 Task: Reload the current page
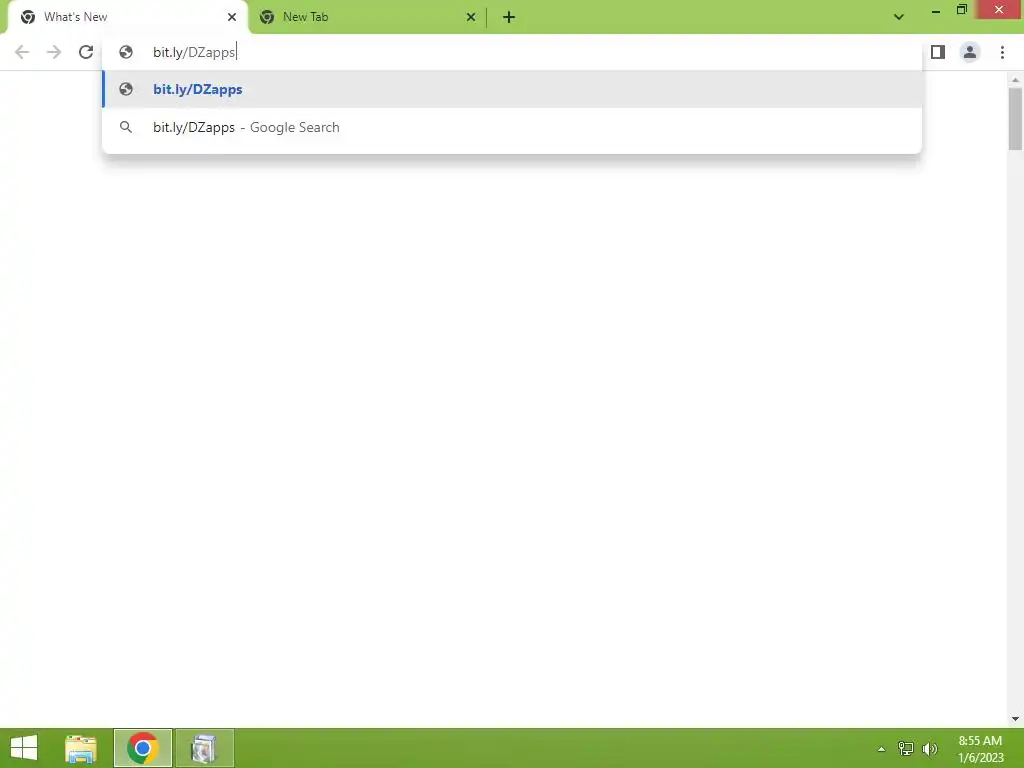tap(86, 52)
